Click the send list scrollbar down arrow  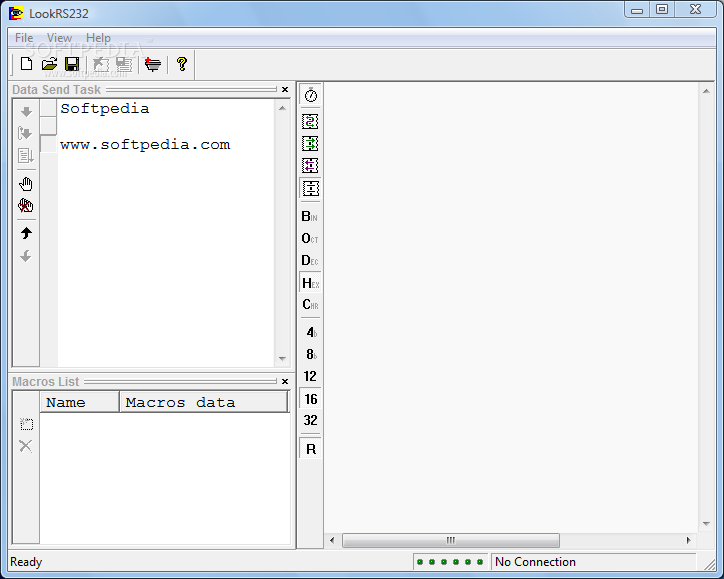point(282,359)
